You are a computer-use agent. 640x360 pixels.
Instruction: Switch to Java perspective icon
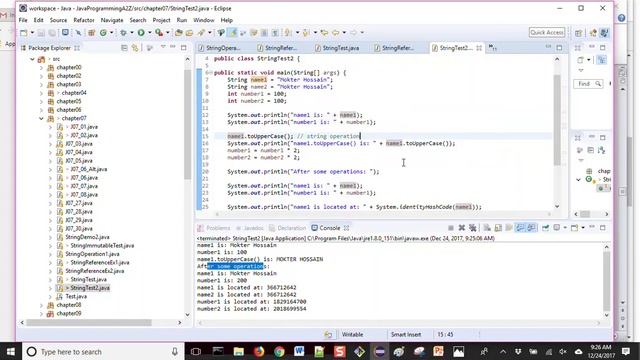[604, 33]
